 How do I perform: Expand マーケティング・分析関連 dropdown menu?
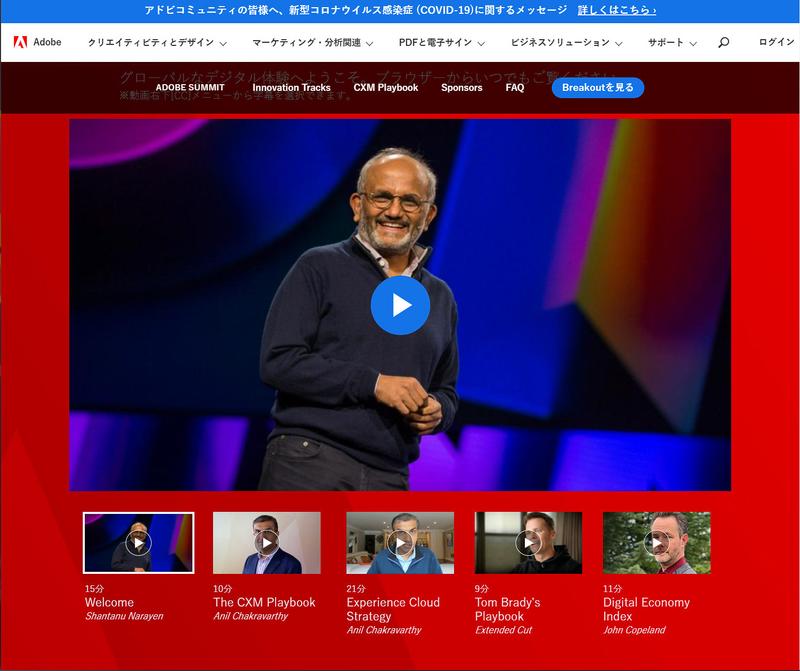click(x=312, y=43)
